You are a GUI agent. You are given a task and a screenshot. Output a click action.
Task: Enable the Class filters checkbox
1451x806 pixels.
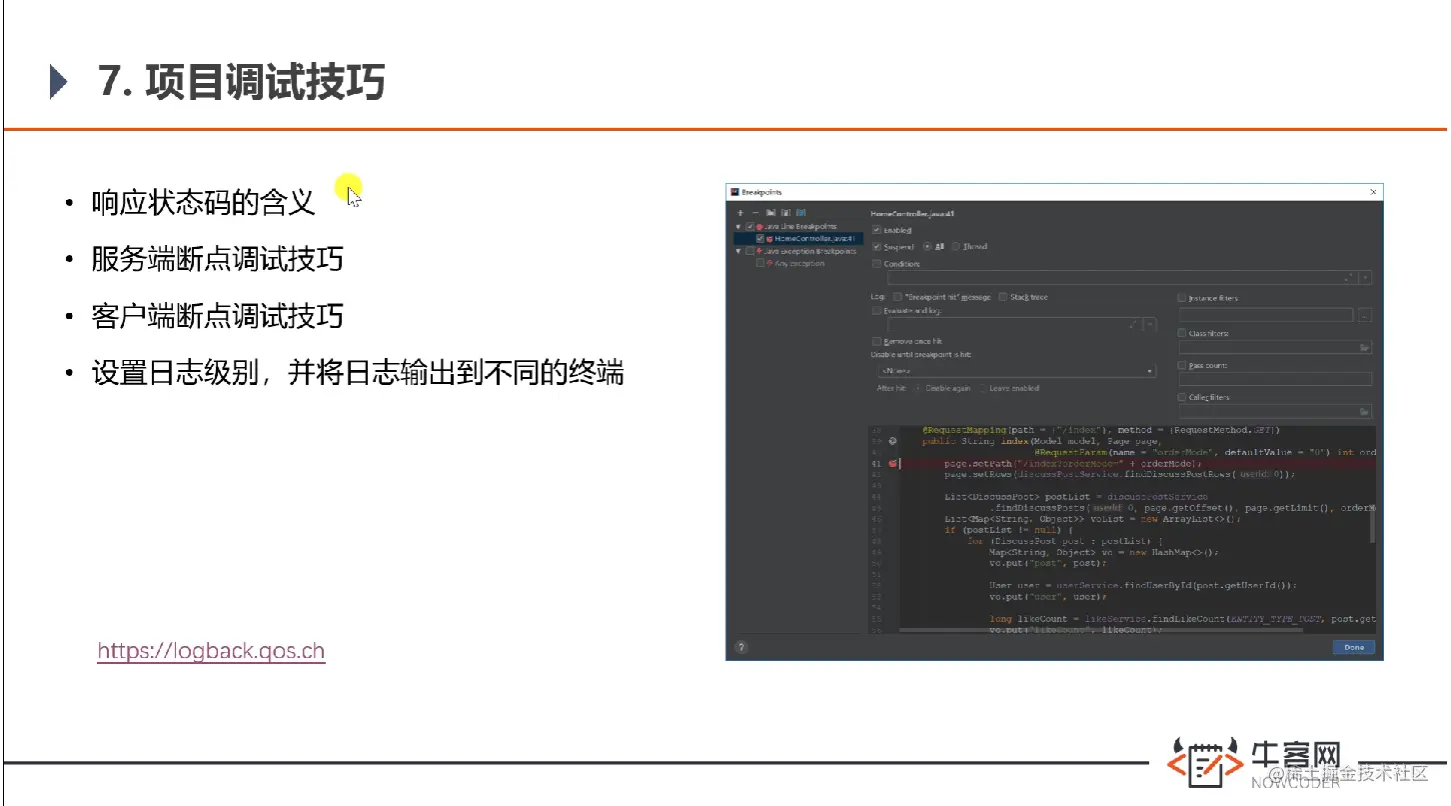point(1181,333)
